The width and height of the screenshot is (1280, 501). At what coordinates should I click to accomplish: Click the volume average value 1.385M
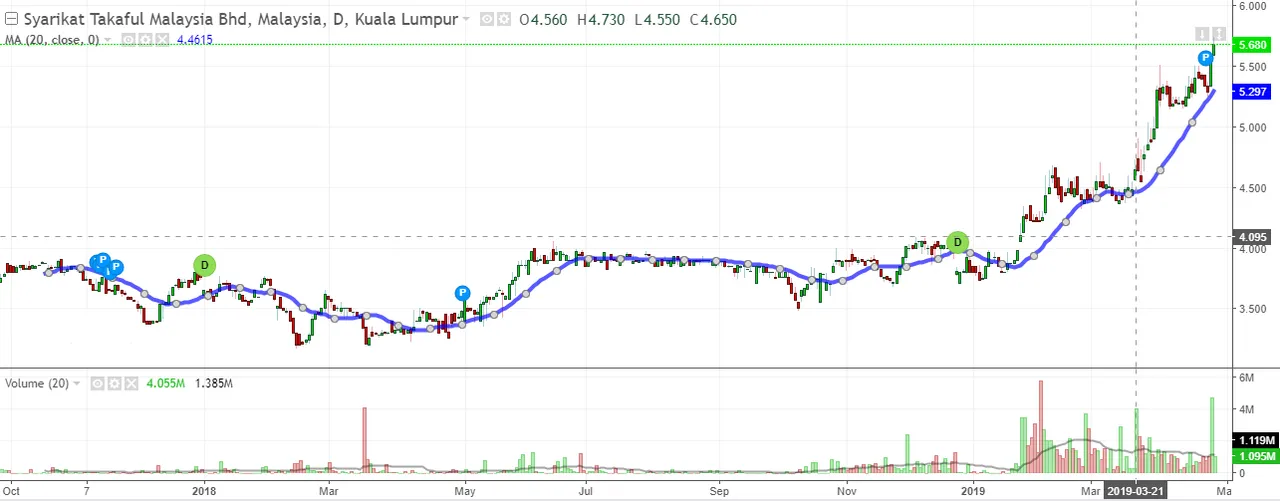pos(214,383)
